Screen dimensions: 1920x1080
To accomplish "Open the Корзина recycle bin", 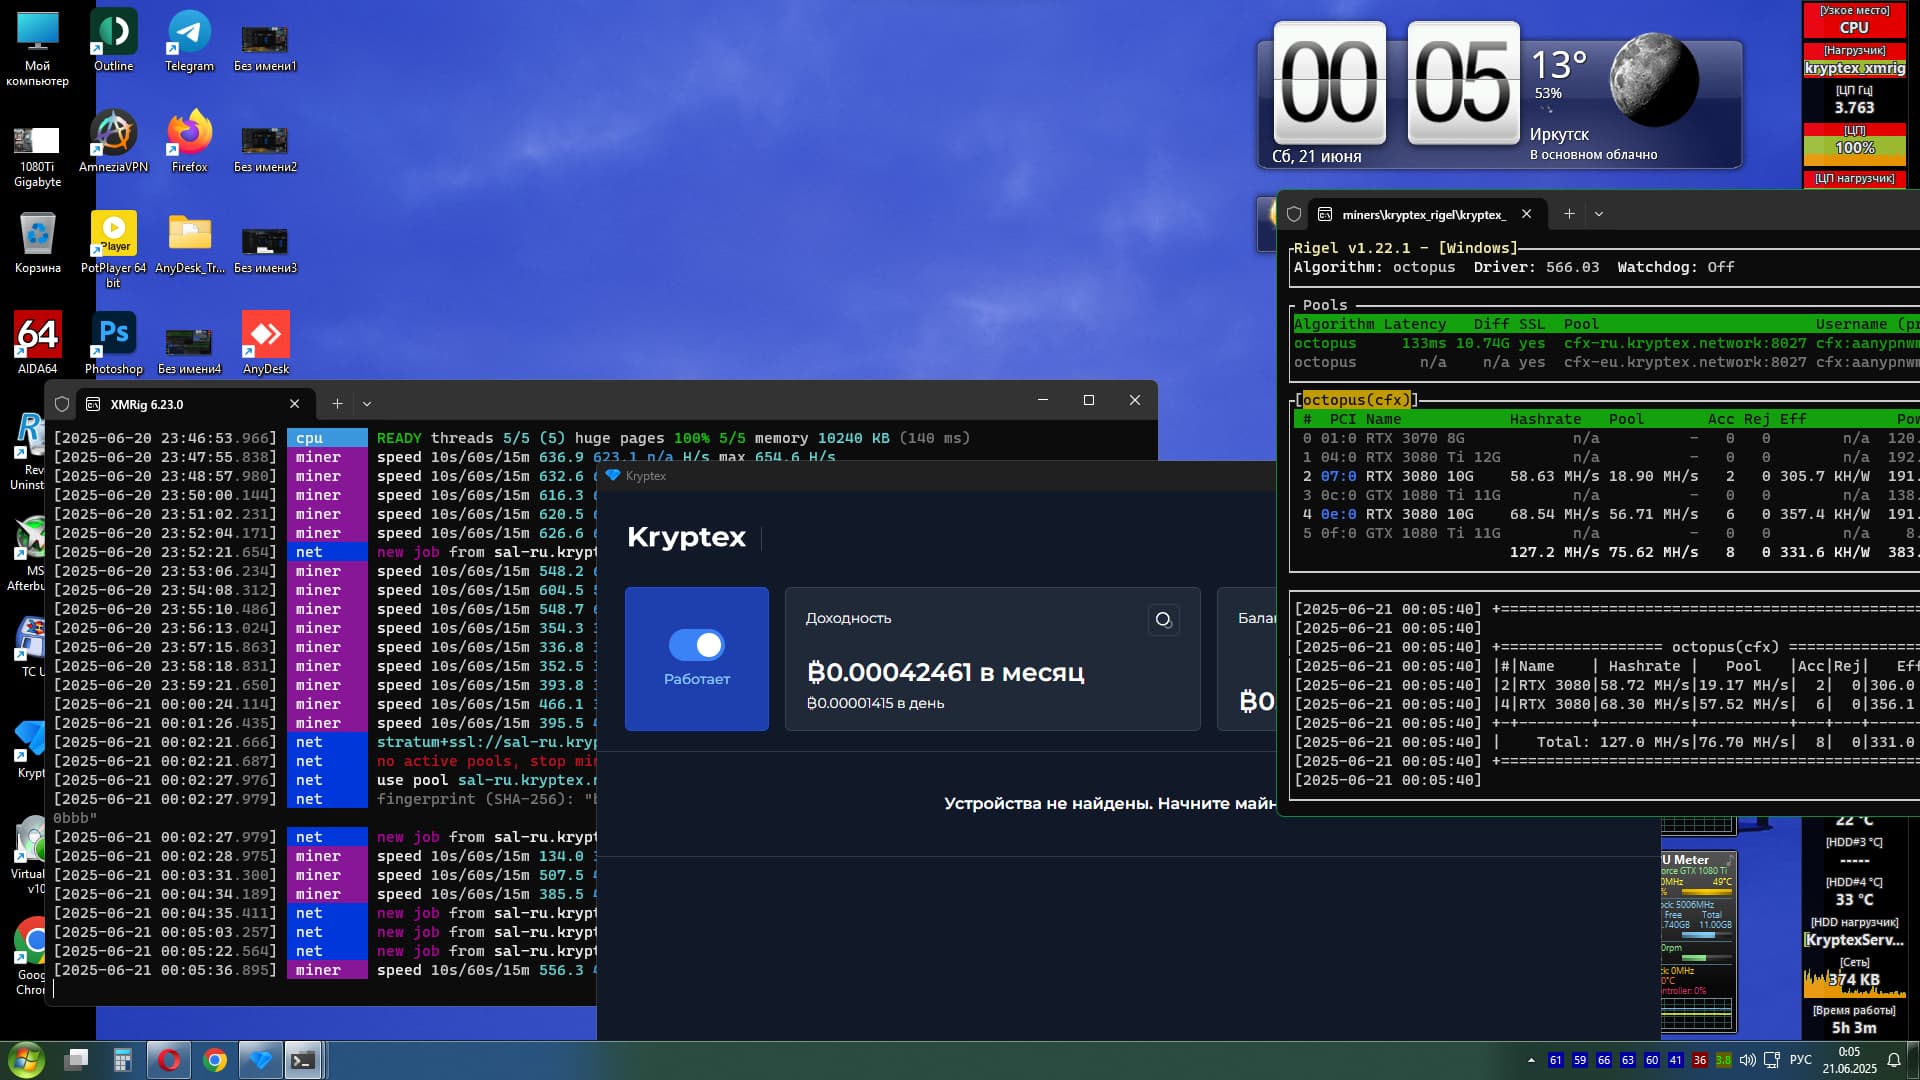I will coord(37,243).
